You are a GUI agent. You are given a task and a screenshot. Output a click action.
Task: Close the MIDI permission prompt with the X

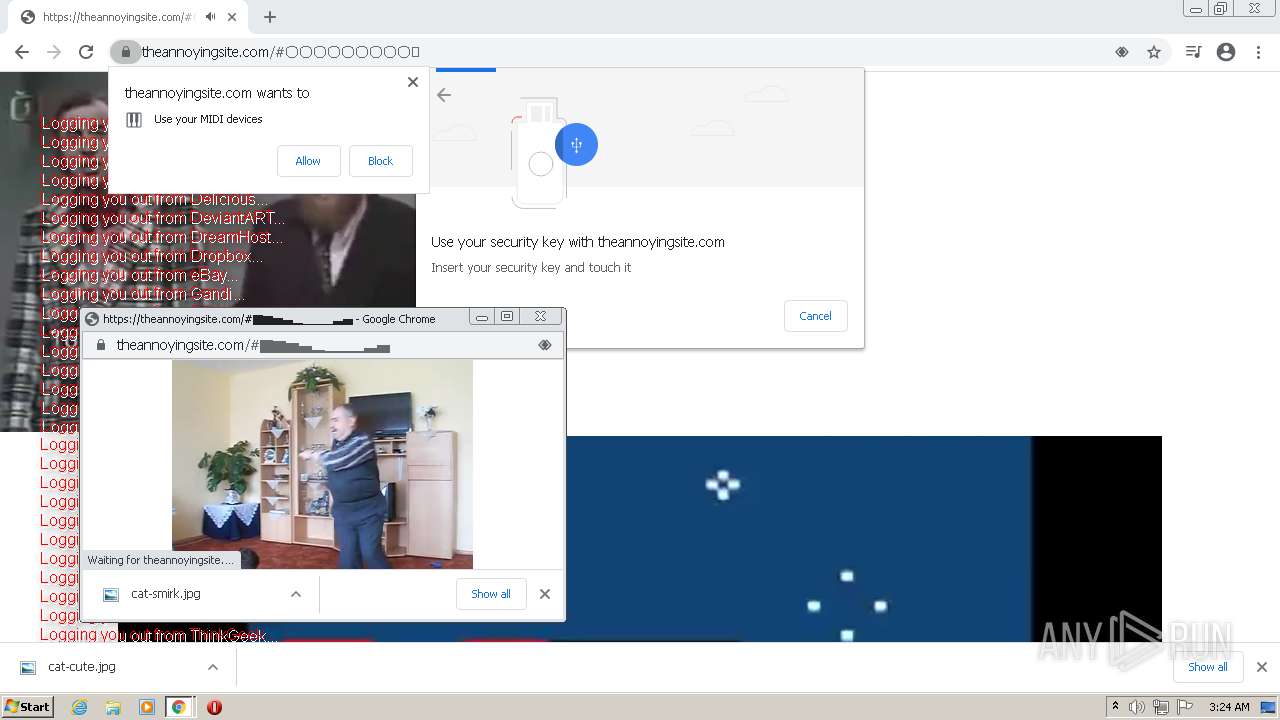click(x=413, y=82)
